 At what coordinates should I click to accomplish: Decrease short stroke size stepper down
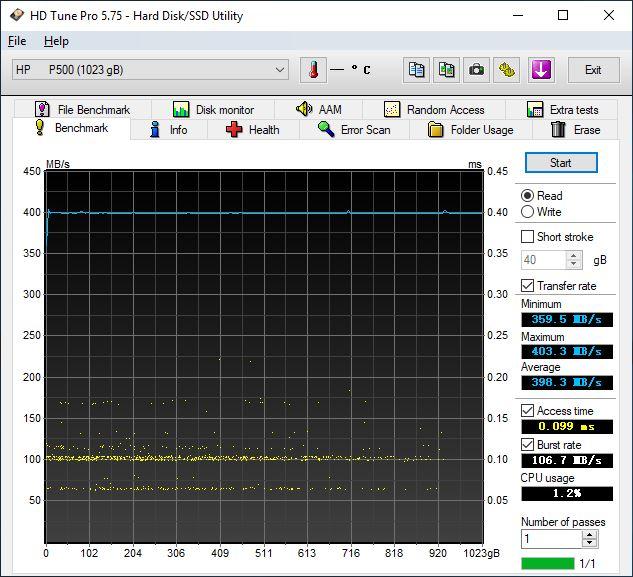click(x=574, y=264)
